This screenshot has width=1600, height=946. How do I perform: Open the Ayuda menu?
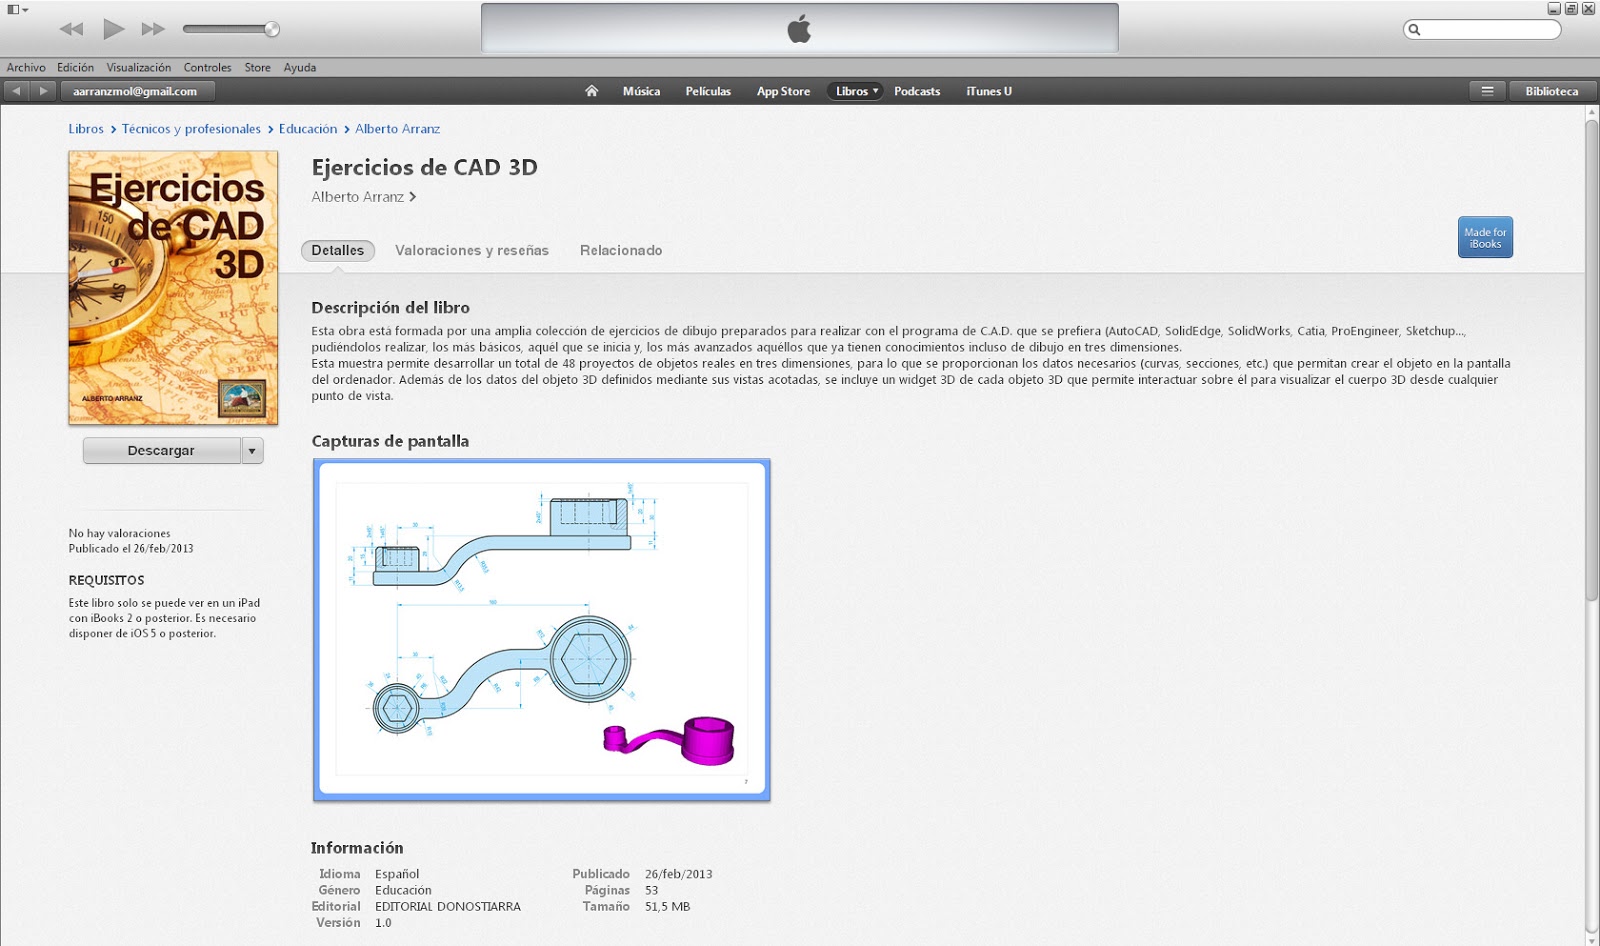point(299,68)
